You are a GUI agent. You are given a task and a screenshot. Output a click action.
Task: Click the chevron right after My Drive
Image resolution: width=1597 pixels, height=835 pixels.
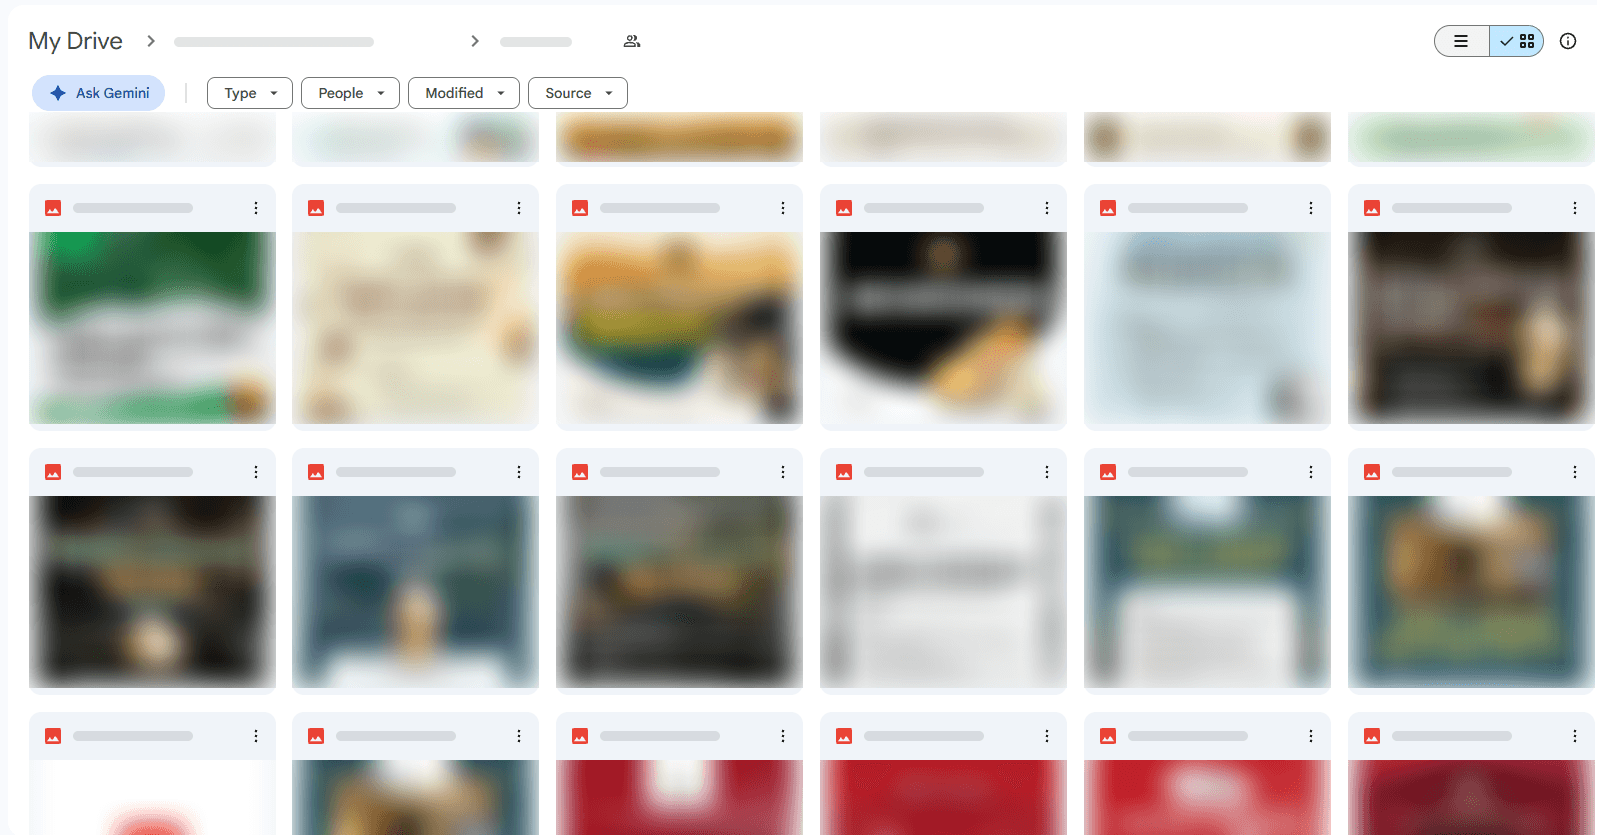[151, 41]
